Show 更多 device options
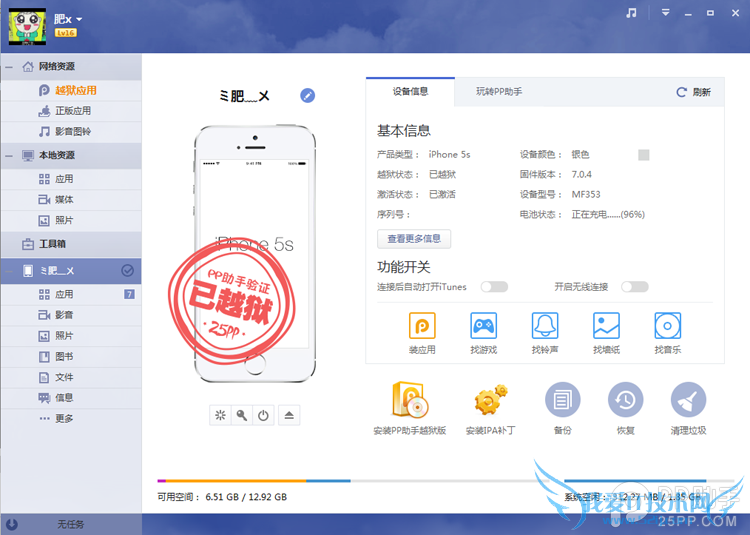 point(71,418)
